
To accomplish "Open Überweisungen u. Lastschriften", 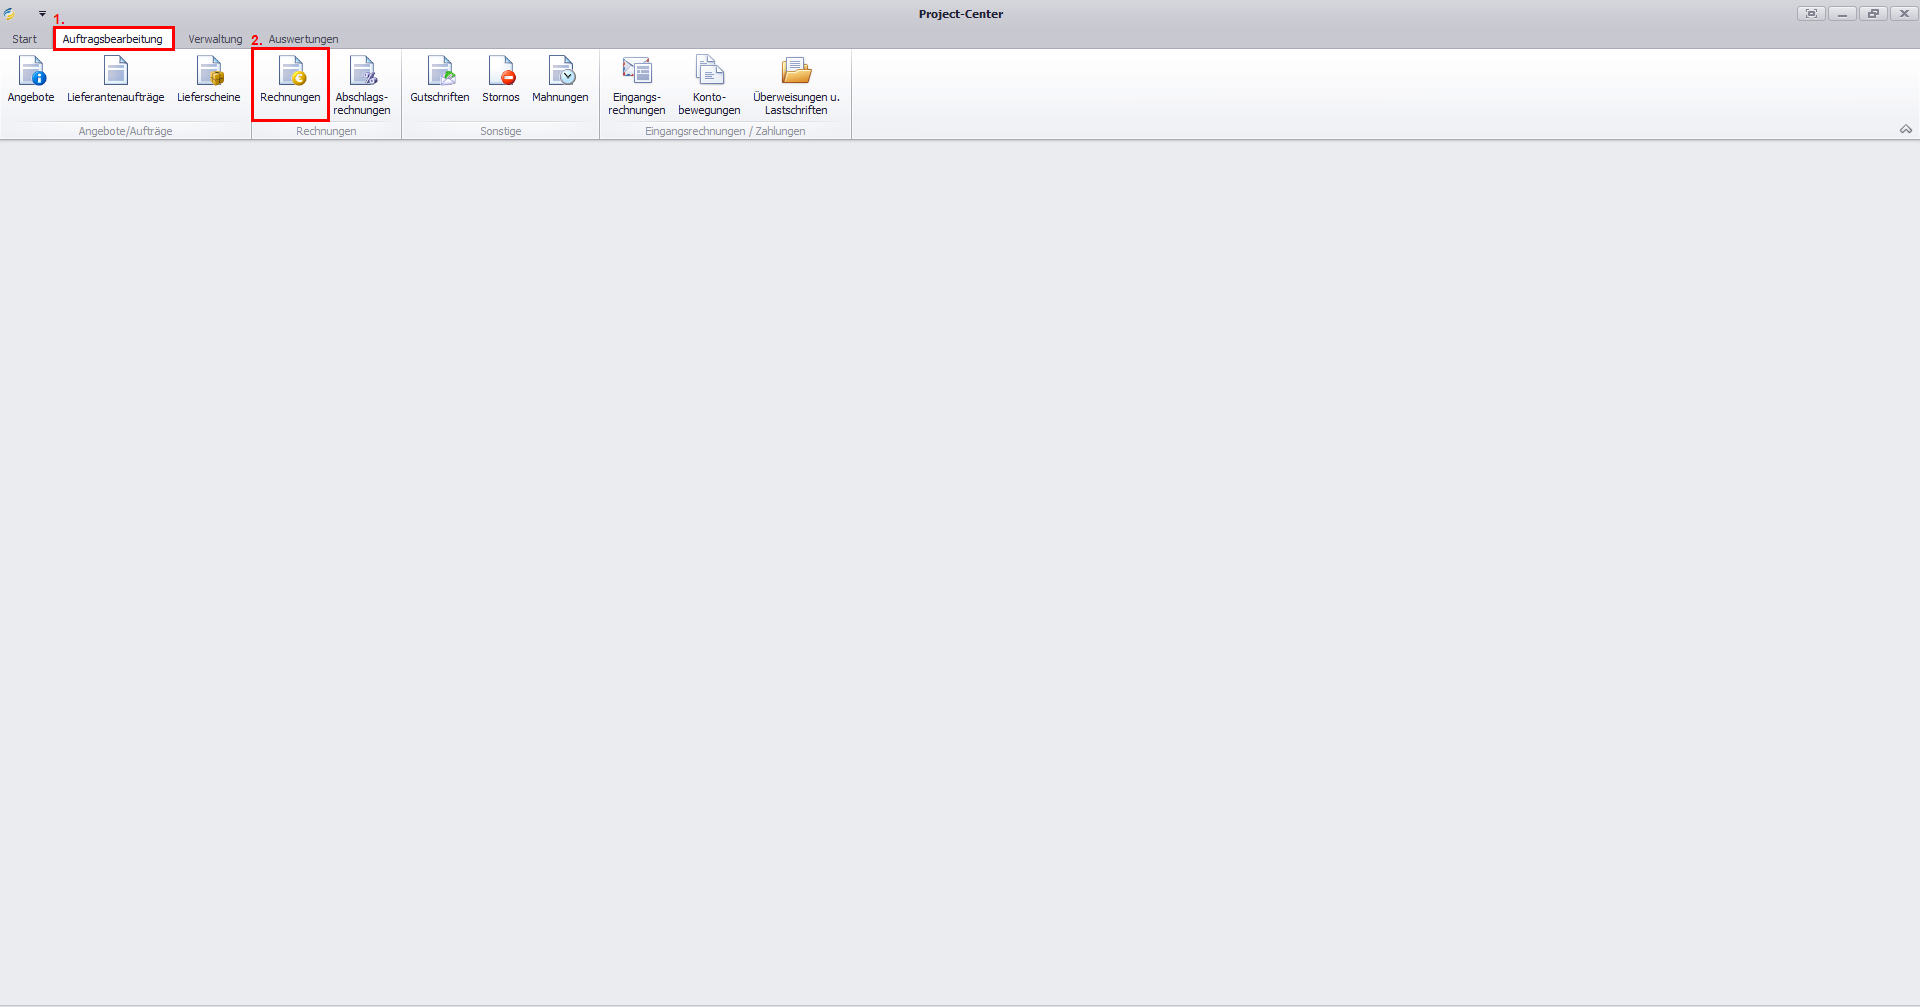I will point(796,82).
